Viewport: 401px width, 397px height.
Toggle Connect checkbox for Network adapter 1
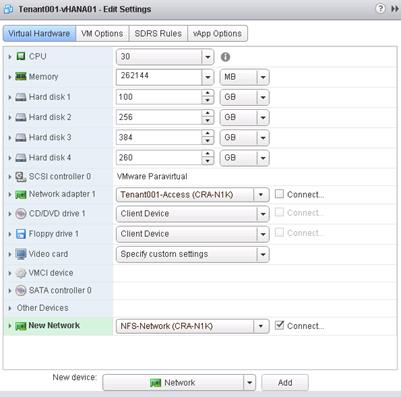pos(279,194)
